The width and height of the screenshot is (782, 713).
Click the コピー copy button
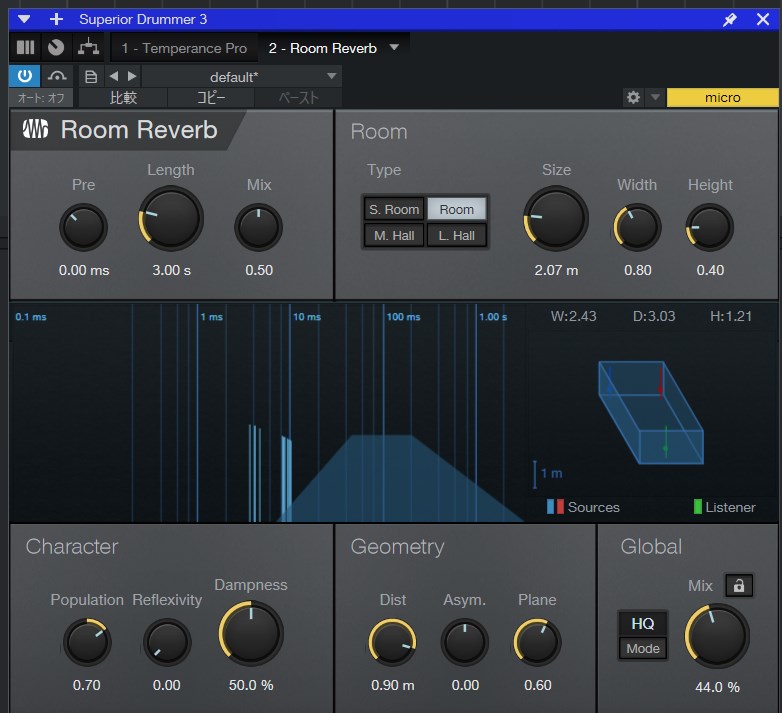click(211, 98)
